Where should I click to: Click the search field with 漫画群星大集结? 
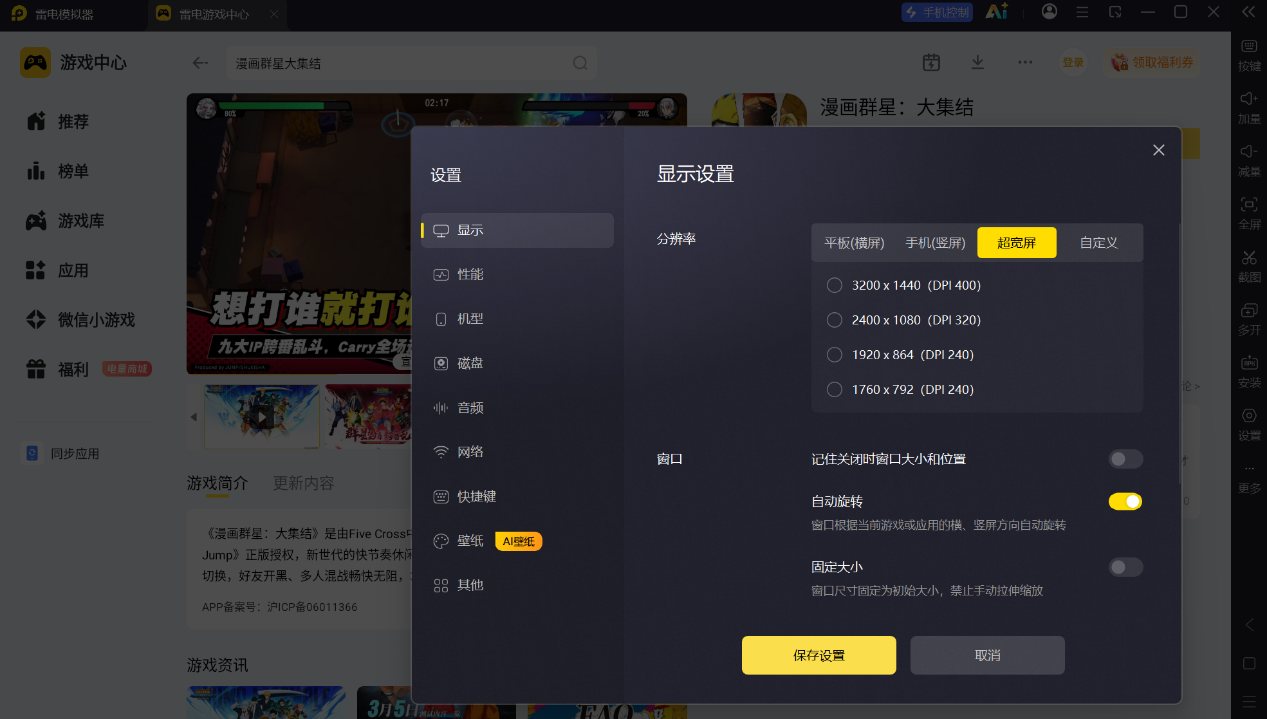tap(411, 63)
